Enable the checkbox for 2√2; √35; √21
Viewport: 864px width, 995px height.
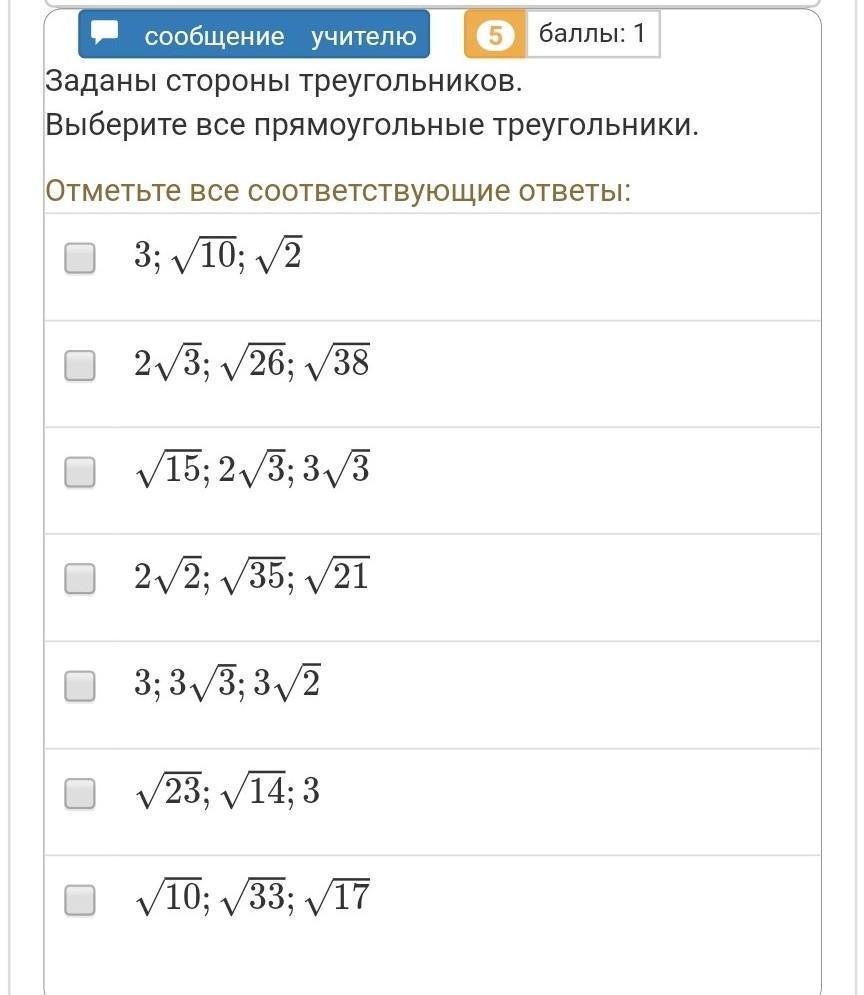(x=80, y=578)
